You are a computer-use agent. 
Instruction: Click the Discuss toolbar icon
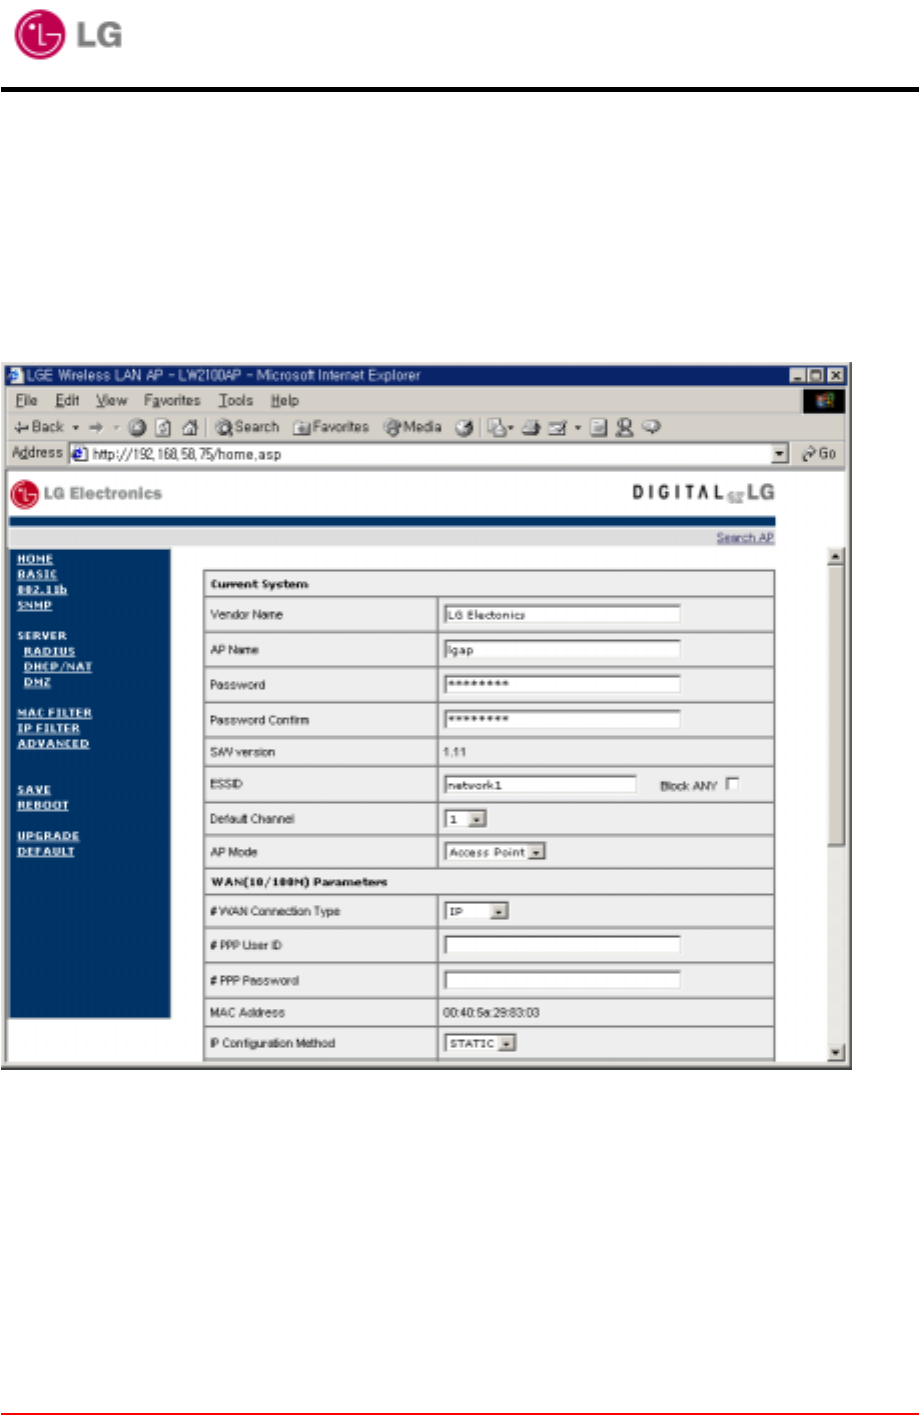598,427
